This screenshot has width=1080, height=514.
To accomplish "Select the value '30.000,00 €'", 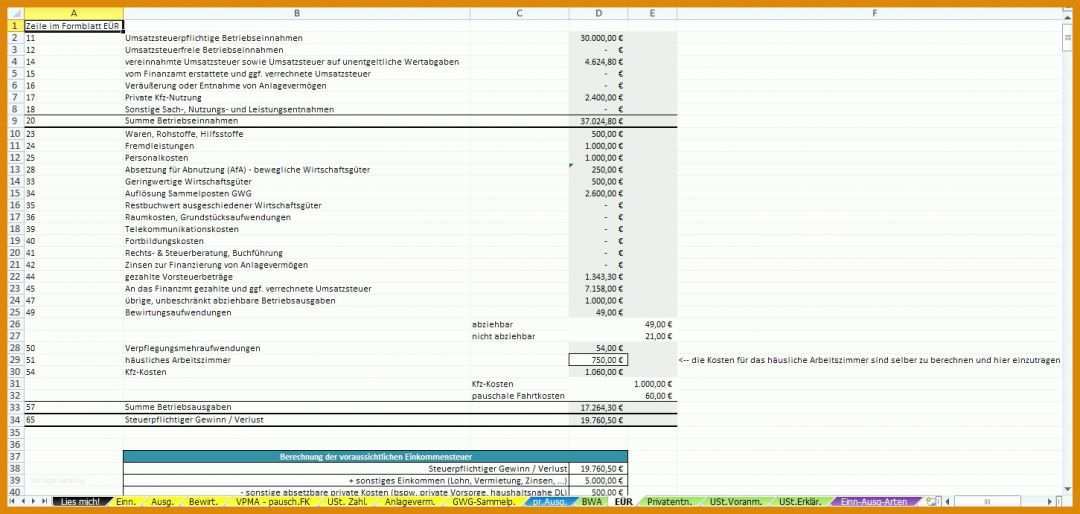I will tap(599, 38).
